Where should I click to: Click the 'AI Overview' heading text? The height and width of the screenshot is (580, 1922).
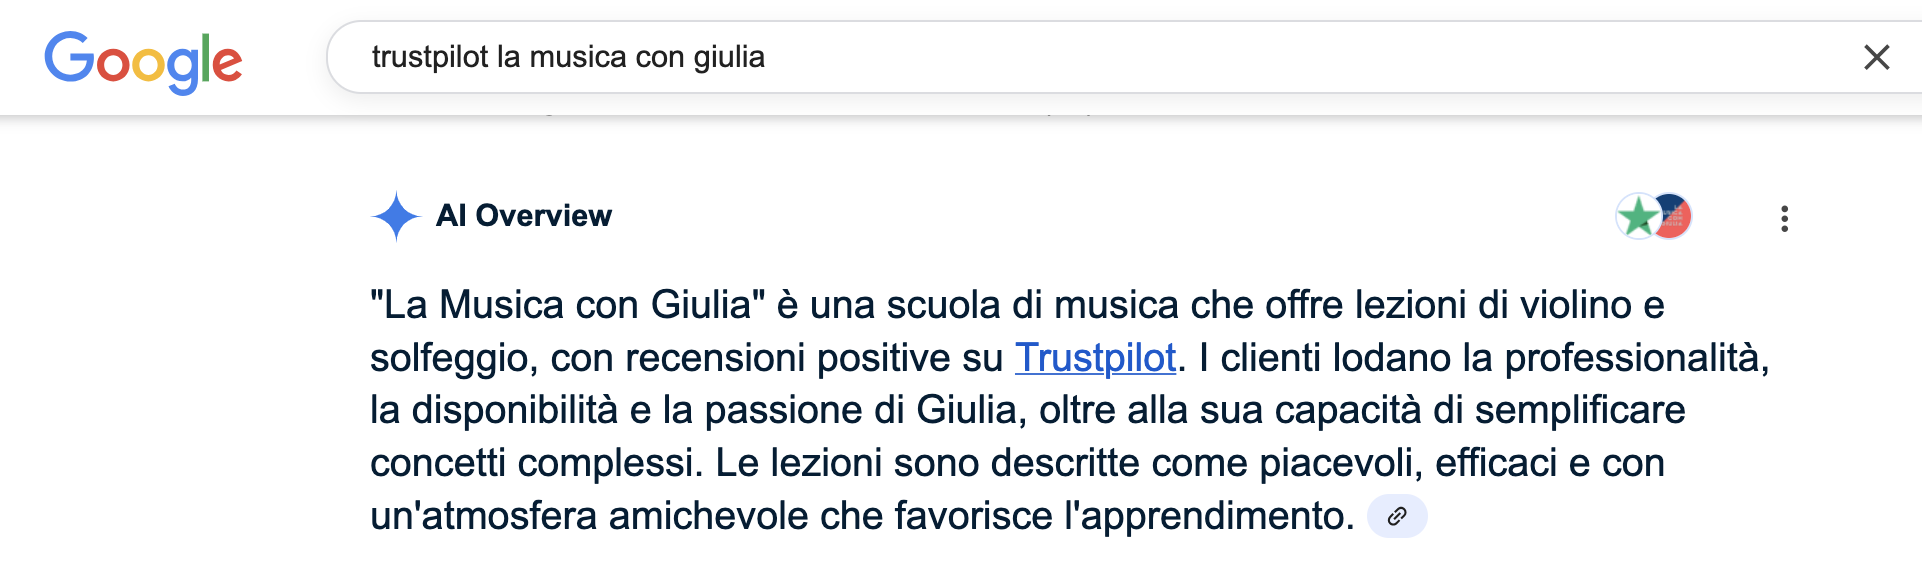[x=523, y=215]
